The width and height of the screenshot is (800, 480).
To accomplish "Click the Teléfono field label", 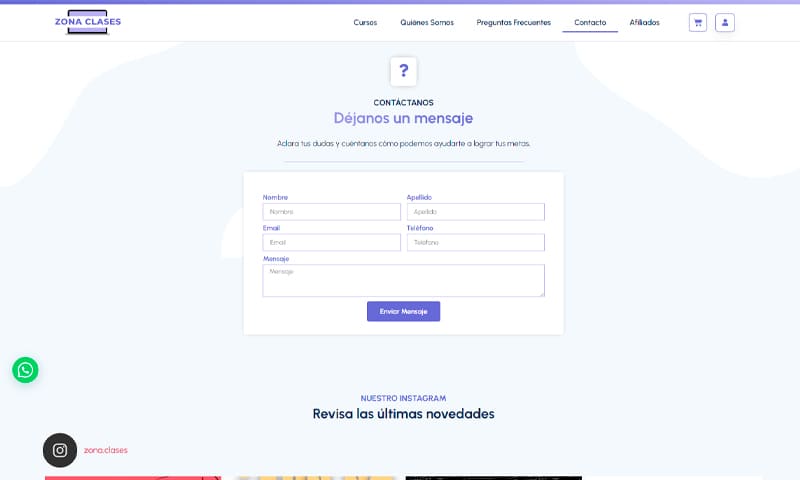I will [x=420, y=228].
